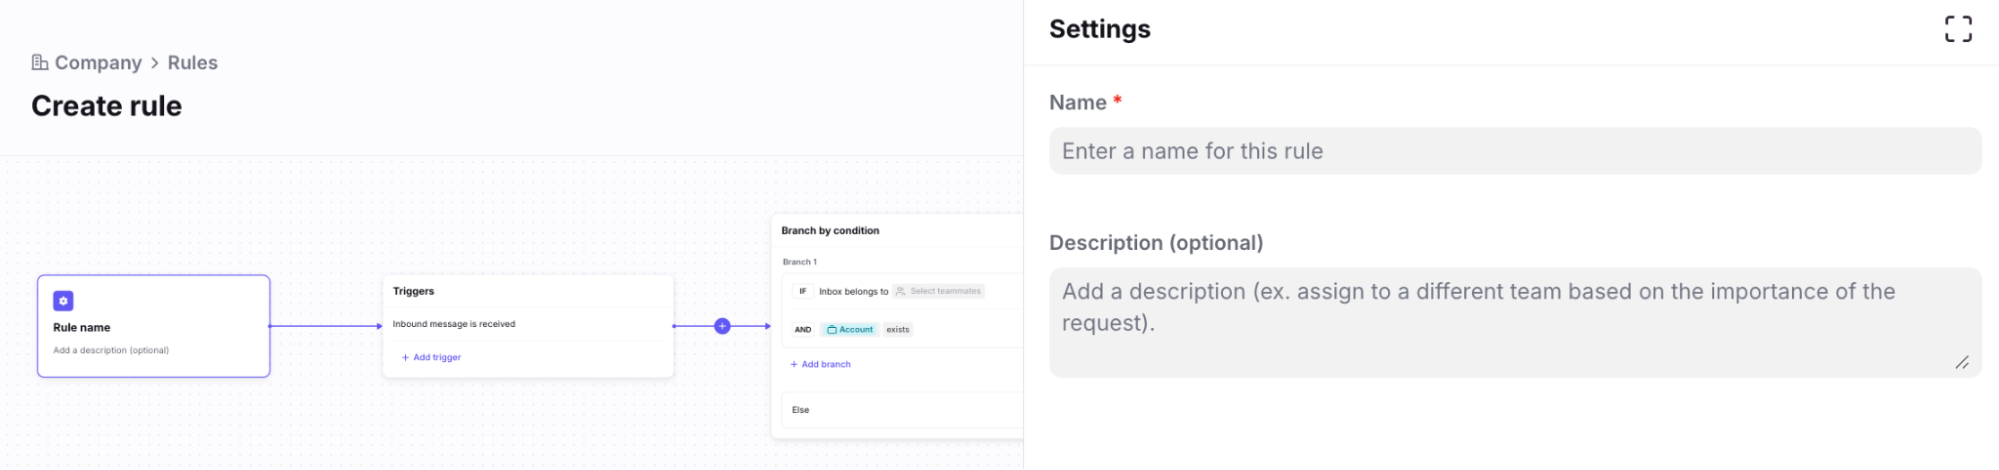
Task: Click the breadcrumb chevron separator after Company
Action: point(155,63)
